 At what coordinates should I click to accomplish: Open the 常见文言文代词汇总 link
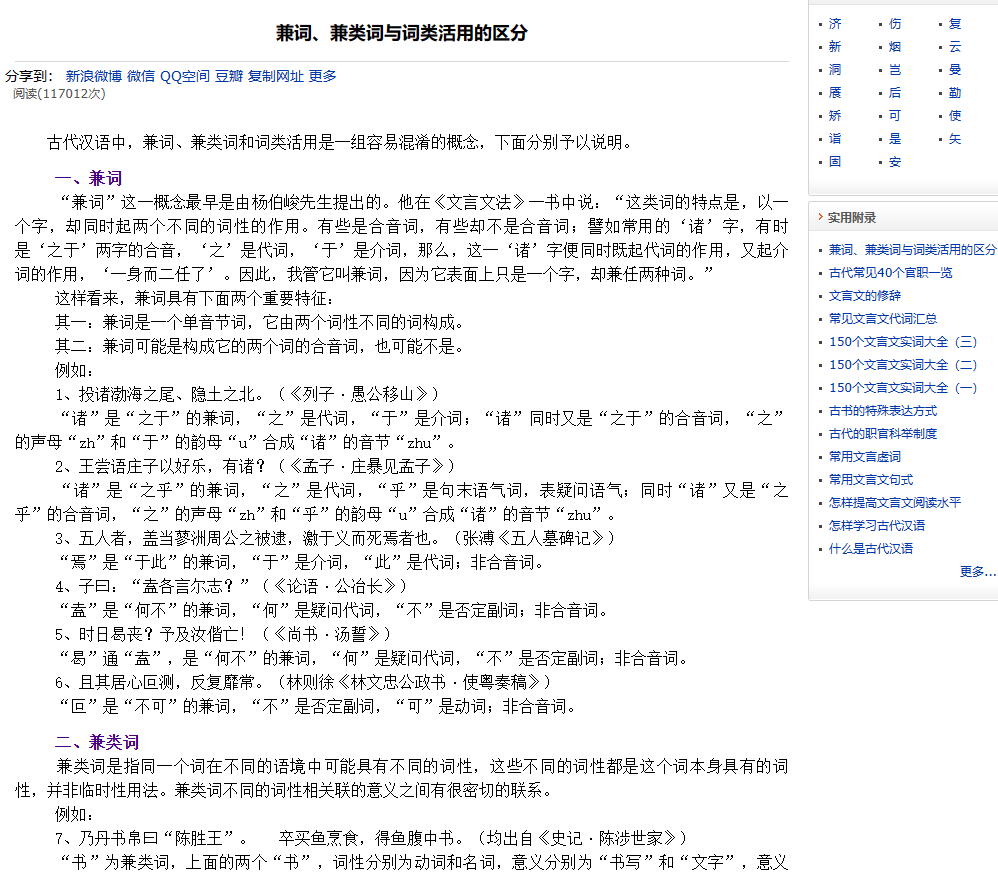tap(883, 319)
